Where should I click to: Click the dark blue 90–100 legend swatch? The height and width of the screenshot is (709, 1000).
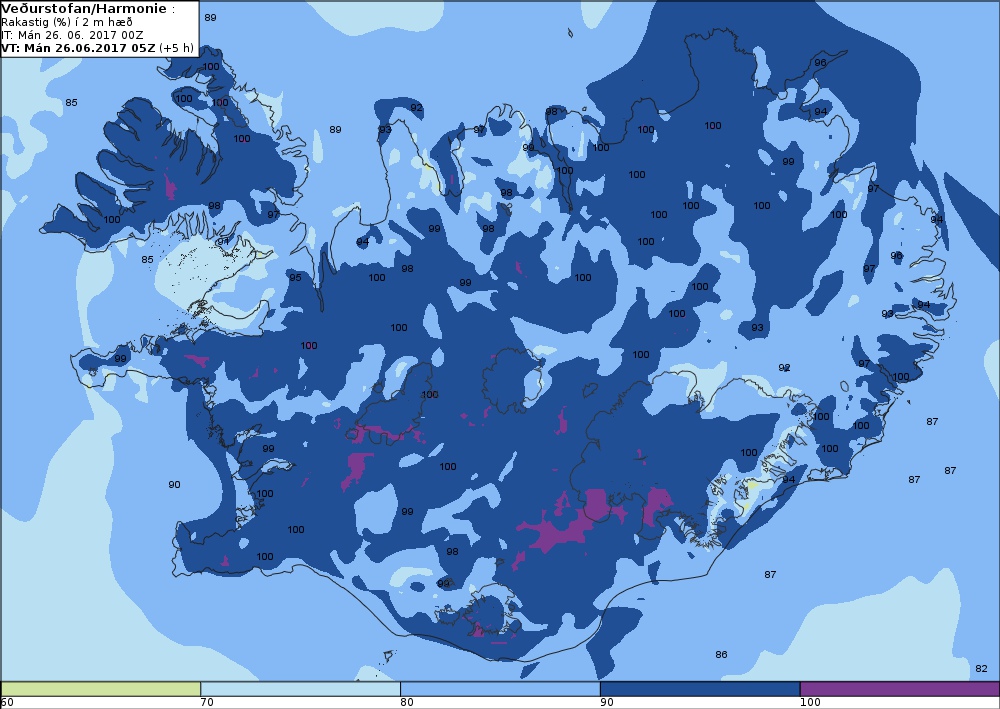click(700, 689)
